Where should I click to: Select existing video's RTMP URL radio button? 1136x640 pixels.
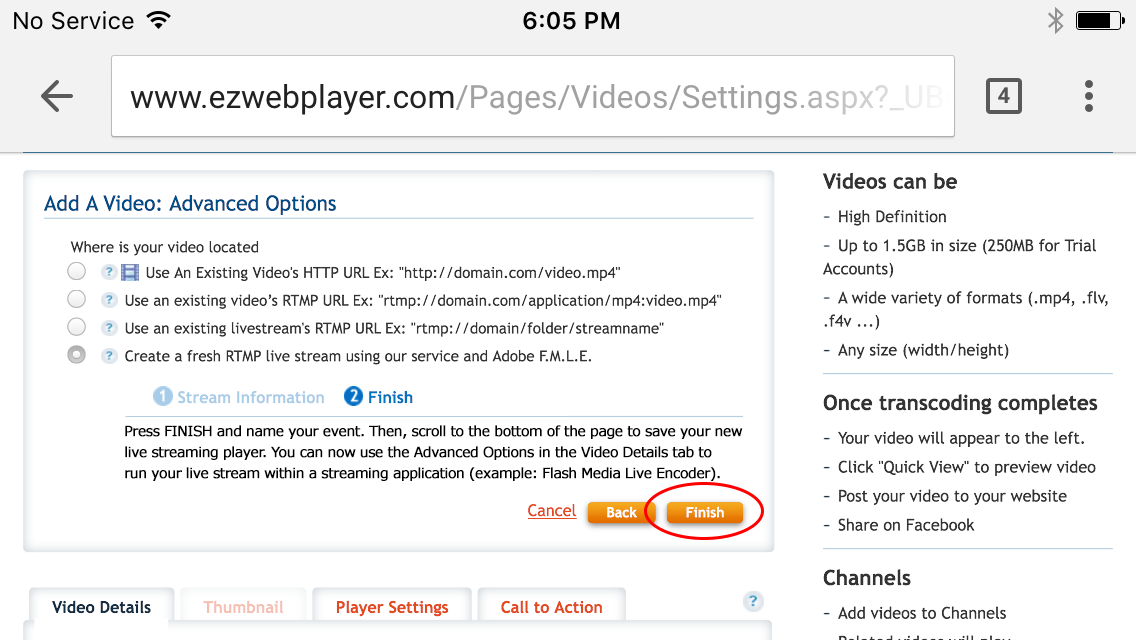(x=76, y=299)
